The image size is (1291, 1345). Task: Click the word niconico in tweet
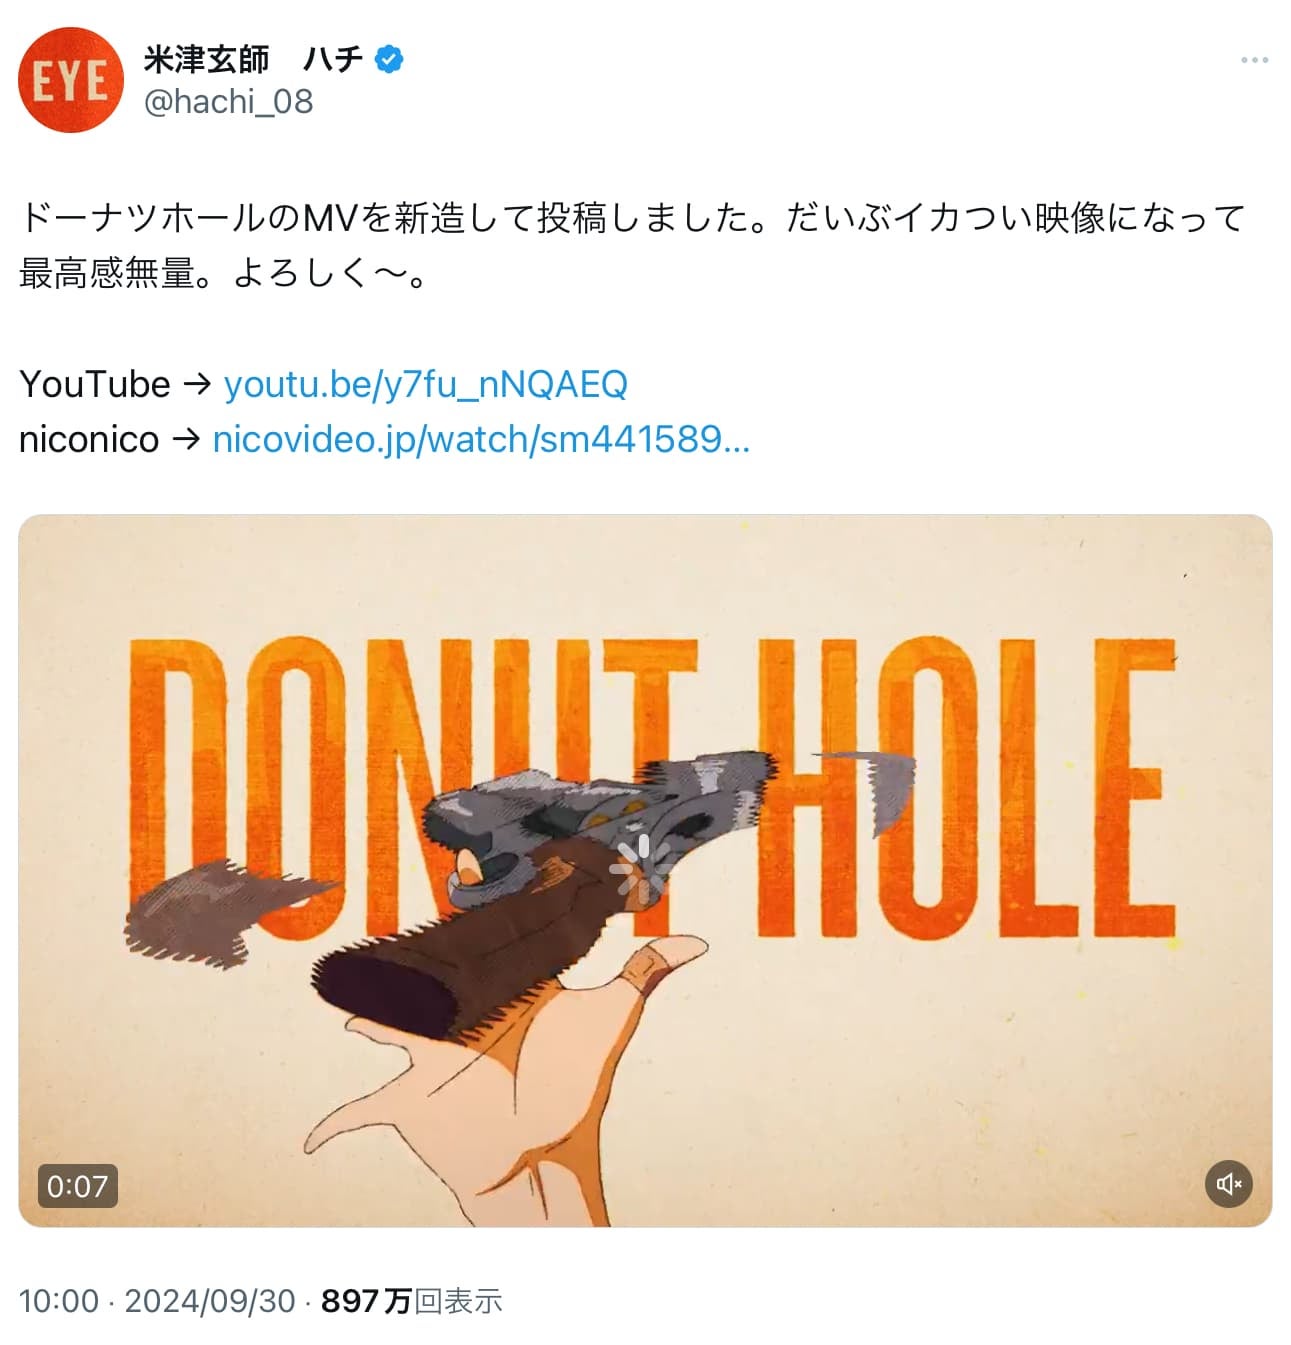[89, 439]
